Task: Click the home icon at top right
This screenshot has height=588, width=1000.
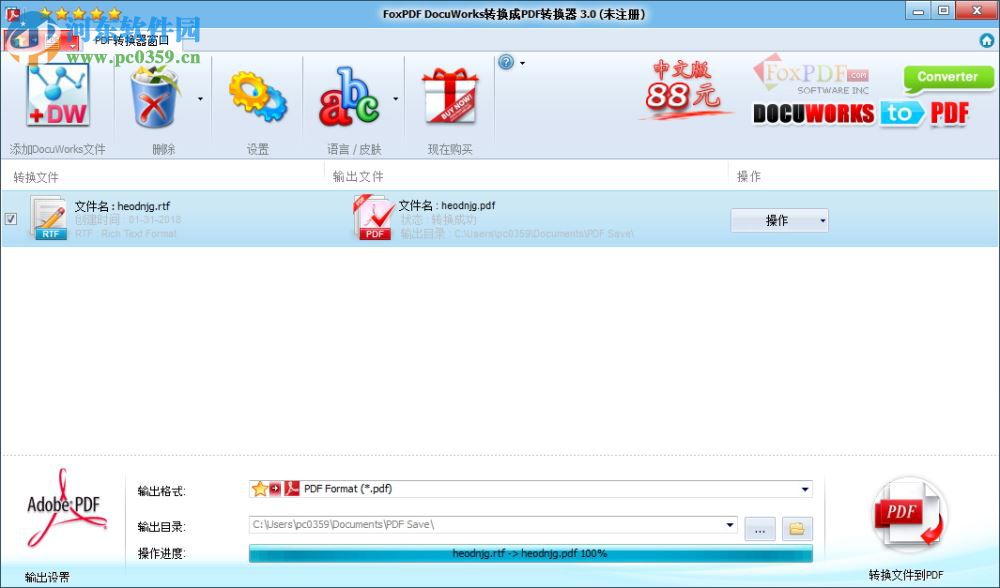Action: tap(986, 43)
